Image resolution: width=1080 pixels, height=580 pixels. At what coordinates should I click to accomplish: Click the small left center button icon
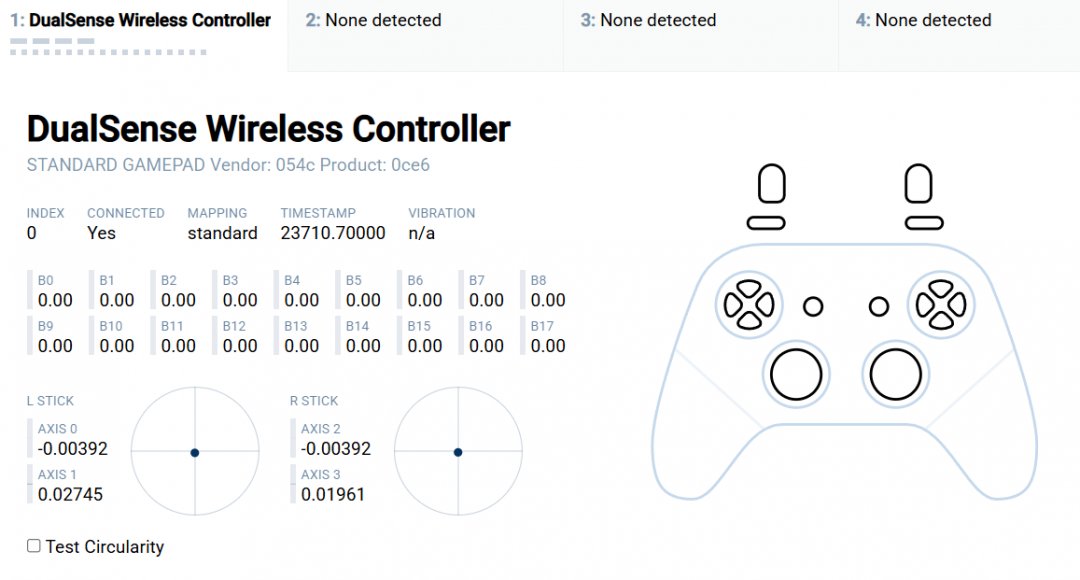813,307
